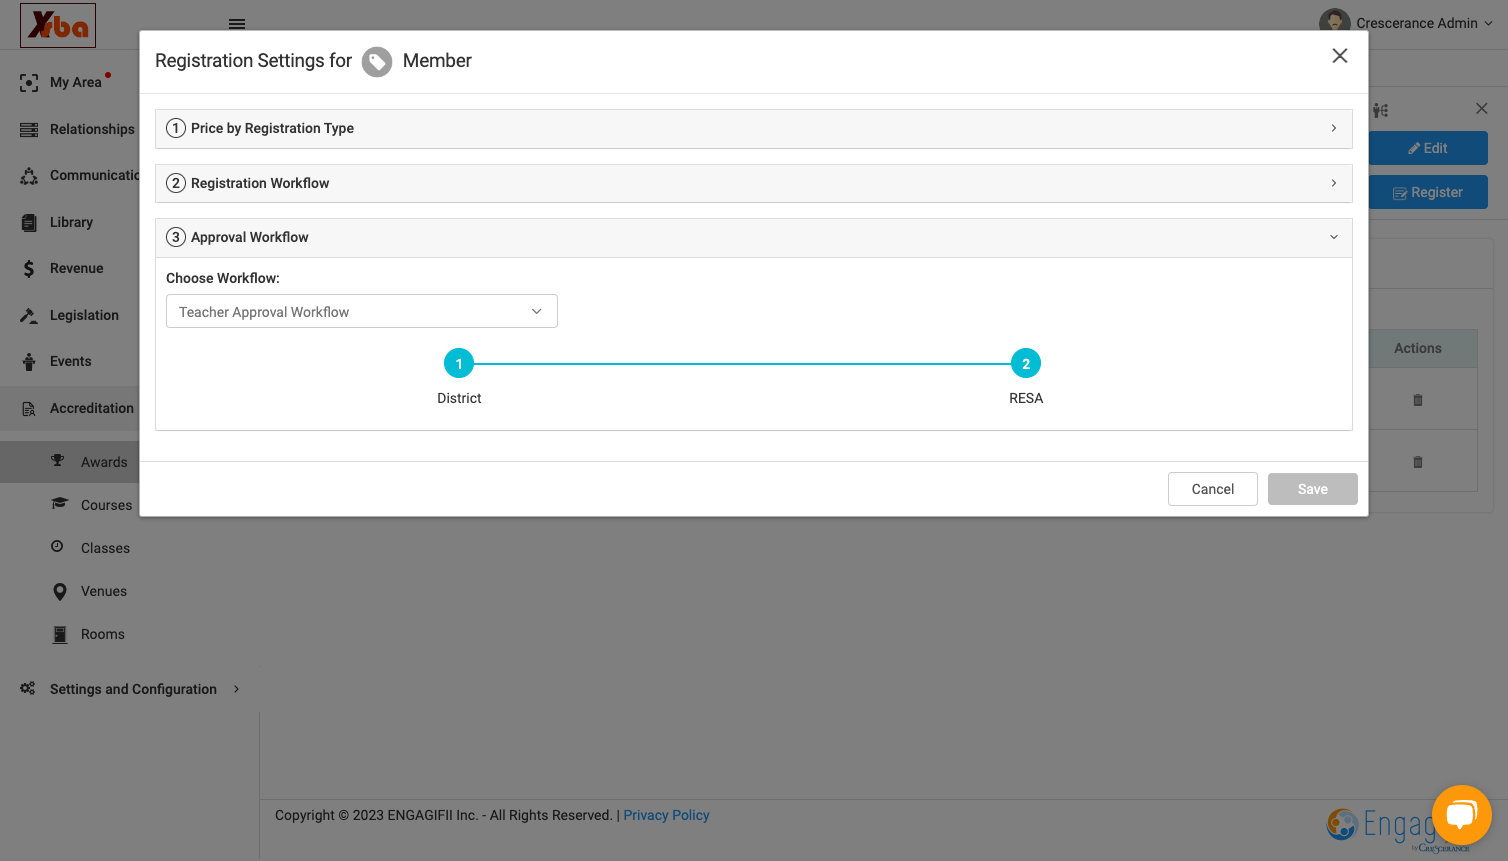This screenshot has height=861, width=1508.
Task: Open the Crescerance Admin user menu
Action: point(1406,23)
